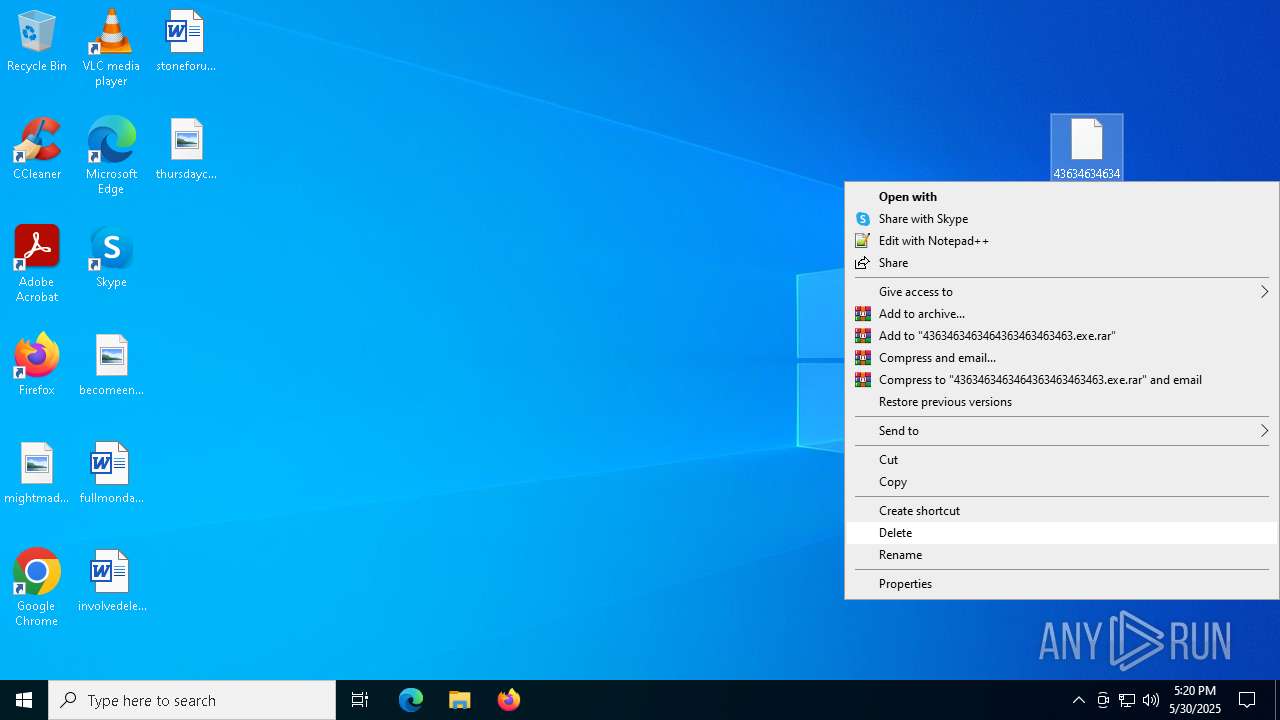Open the network status tray icon
The image size is (1280, 720).
(1127, 700)
